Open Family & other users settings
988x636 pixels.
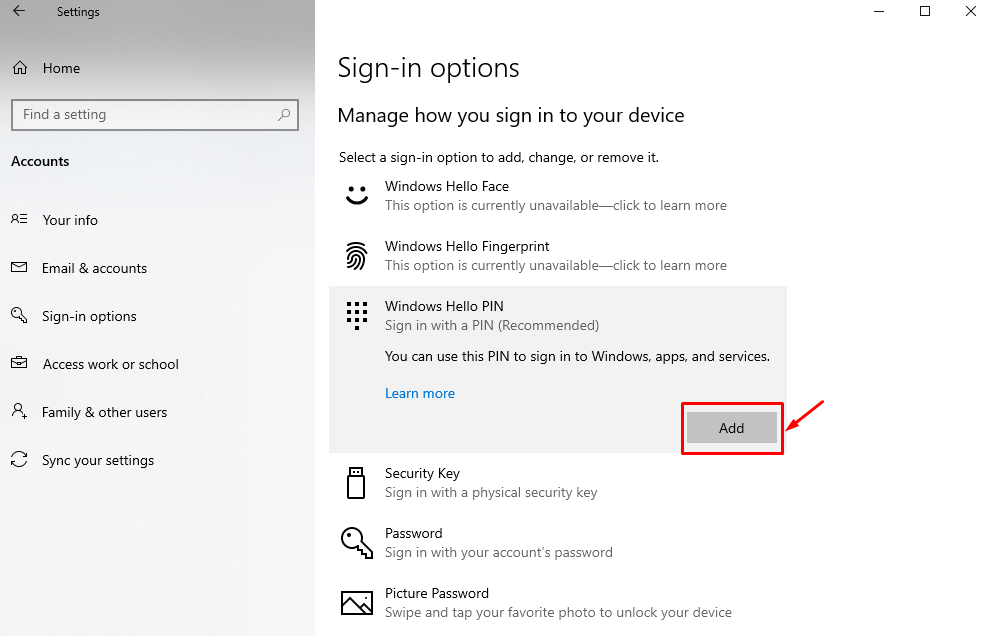[x=103, y=412]
